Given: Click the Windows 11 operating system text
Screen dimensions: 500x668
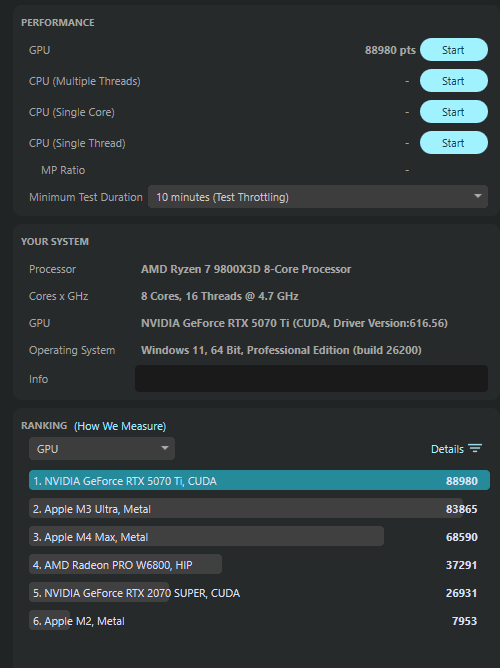Looking at the screenshot, I should click(281, 350).
